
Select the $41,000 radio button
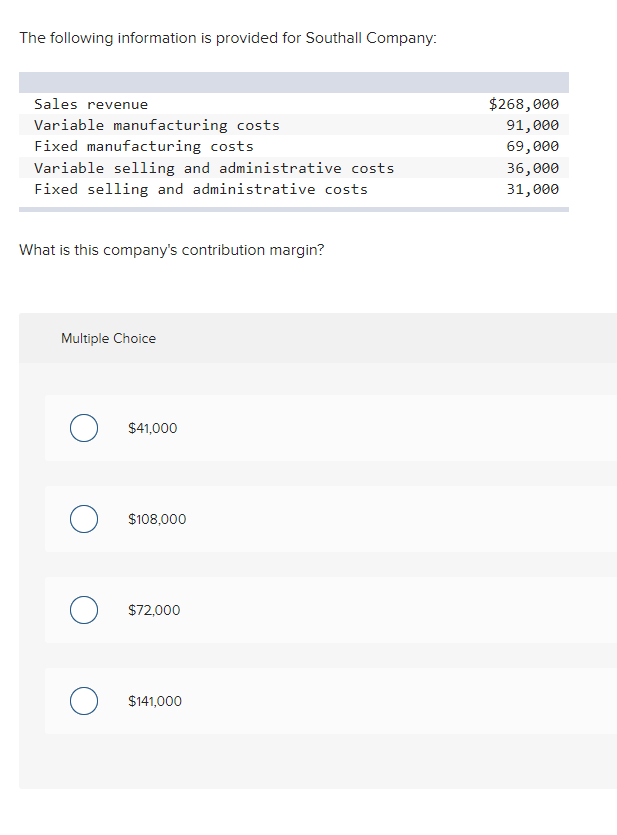84,428
